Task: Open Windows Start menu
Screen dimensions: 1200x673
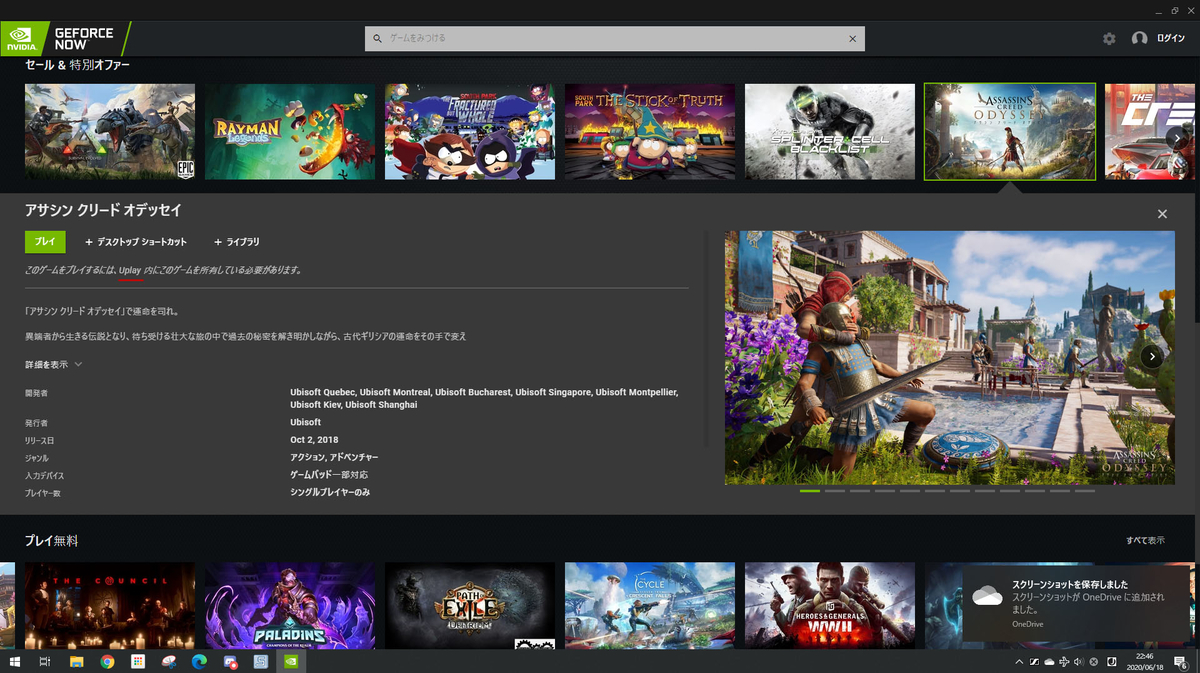Action: point(15,662)
